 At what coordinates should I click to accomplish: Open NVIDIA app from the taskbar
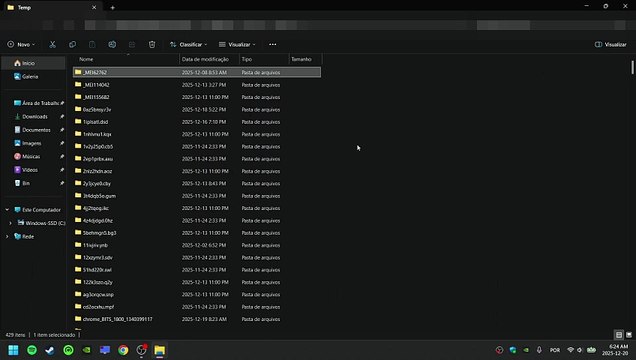click(86, 350)
